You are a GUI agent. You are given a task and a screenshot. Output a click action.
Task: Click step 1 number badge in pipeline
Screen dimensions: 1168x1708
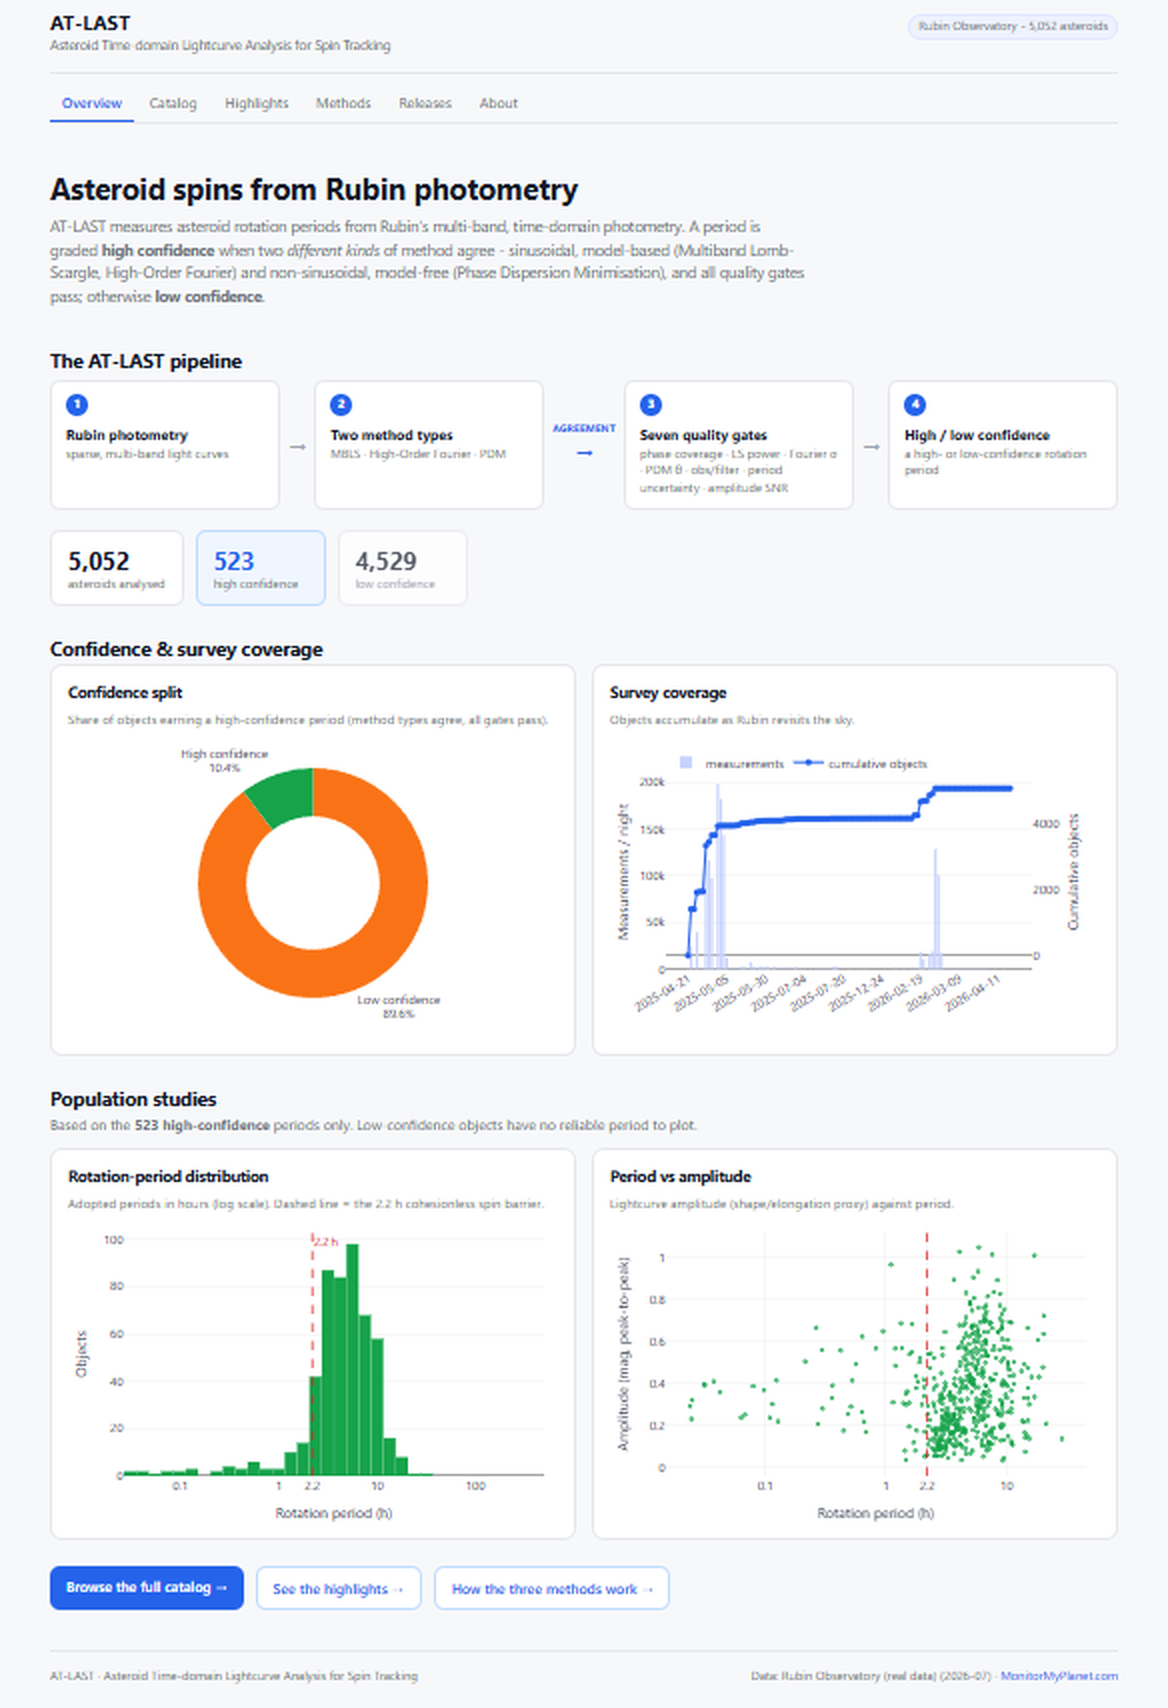click(77, 404)
